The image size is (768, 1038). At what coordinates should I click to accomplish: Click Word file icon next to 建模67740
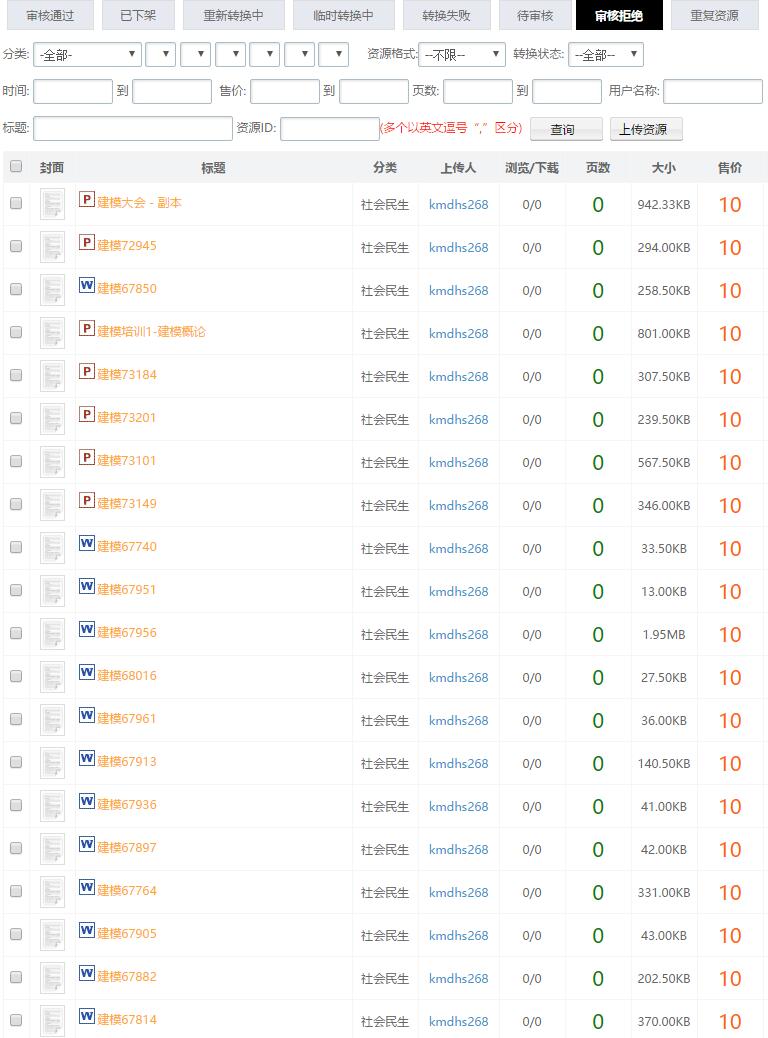(87, 544)
